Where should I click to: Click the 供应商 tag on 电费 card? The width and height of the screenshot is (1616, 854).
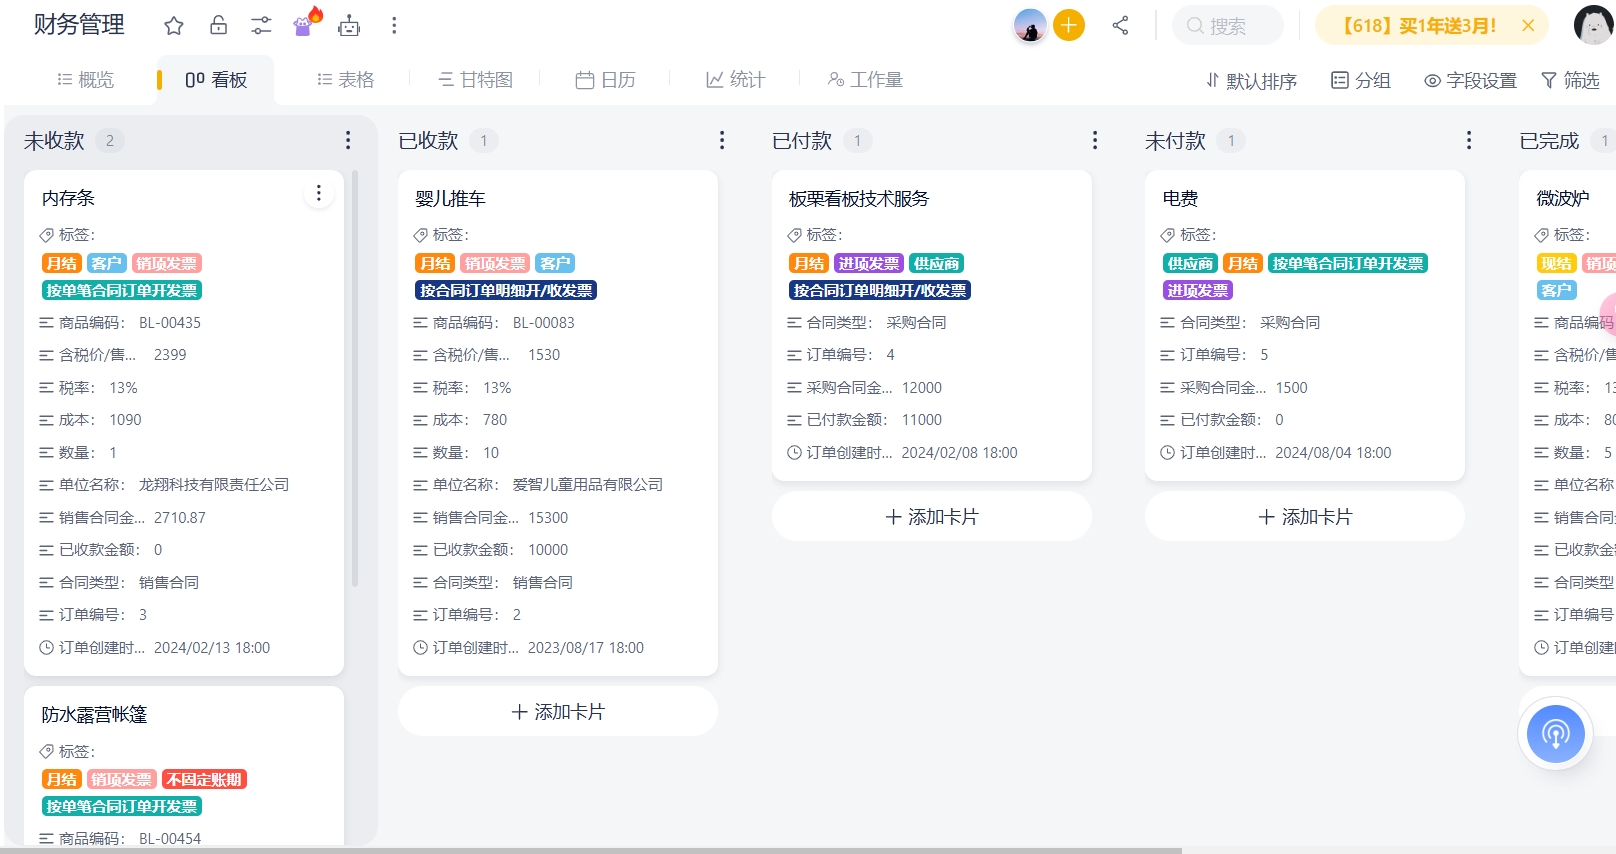(1190, 263)
